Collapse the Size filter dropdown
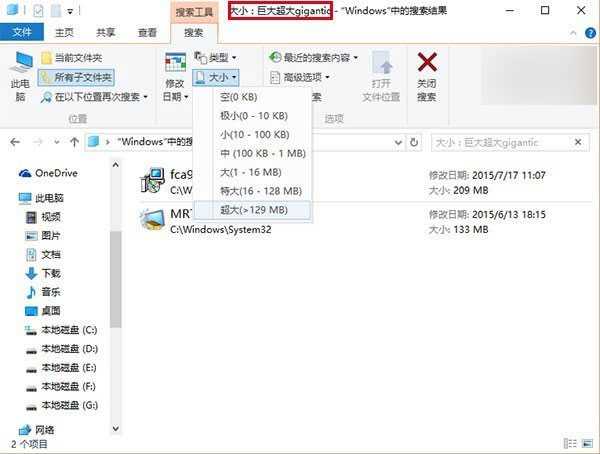 coord(216,78)
